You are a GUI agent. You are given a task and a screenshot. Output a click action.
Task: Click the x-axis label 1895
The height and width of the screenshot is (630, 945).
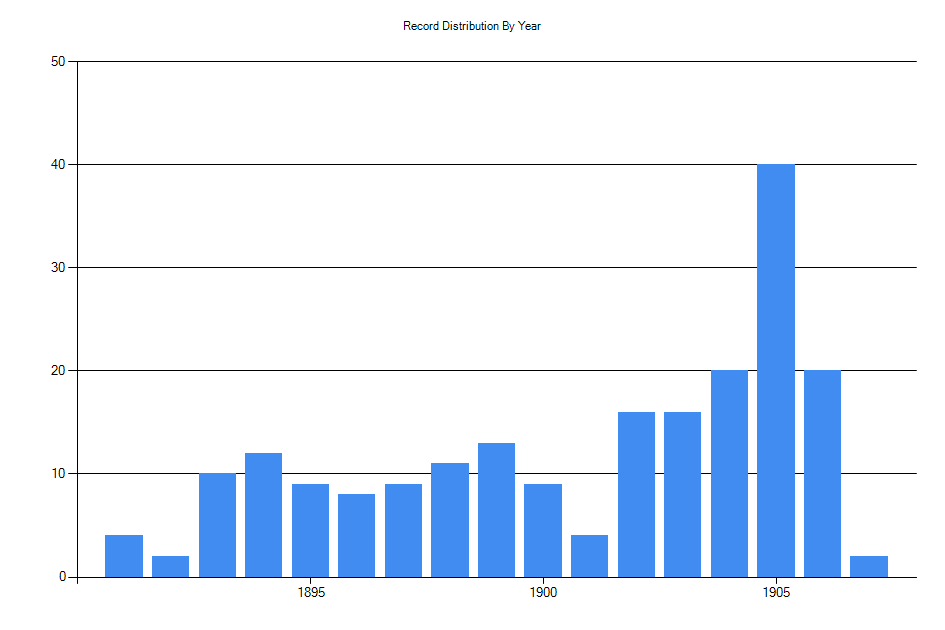pyautogui.click(x=311, y=593)
